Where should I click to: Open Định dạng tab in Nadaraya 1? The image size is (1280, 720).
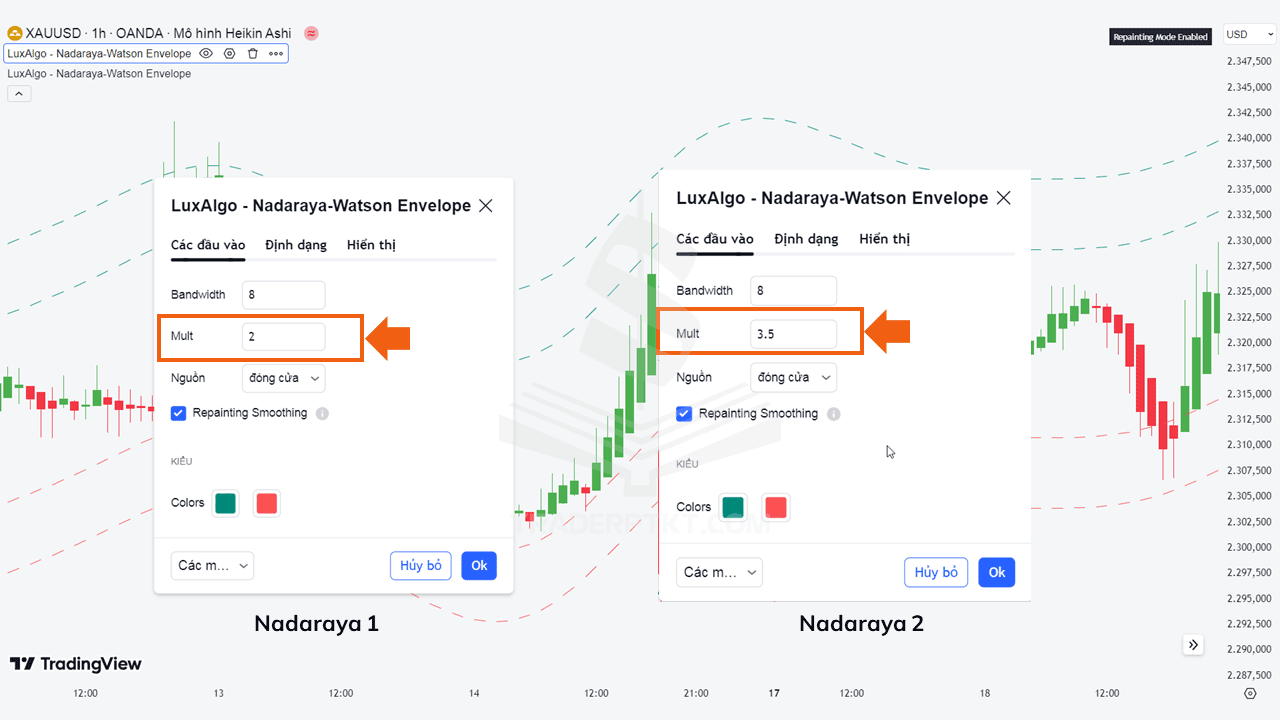coord(296,245)
